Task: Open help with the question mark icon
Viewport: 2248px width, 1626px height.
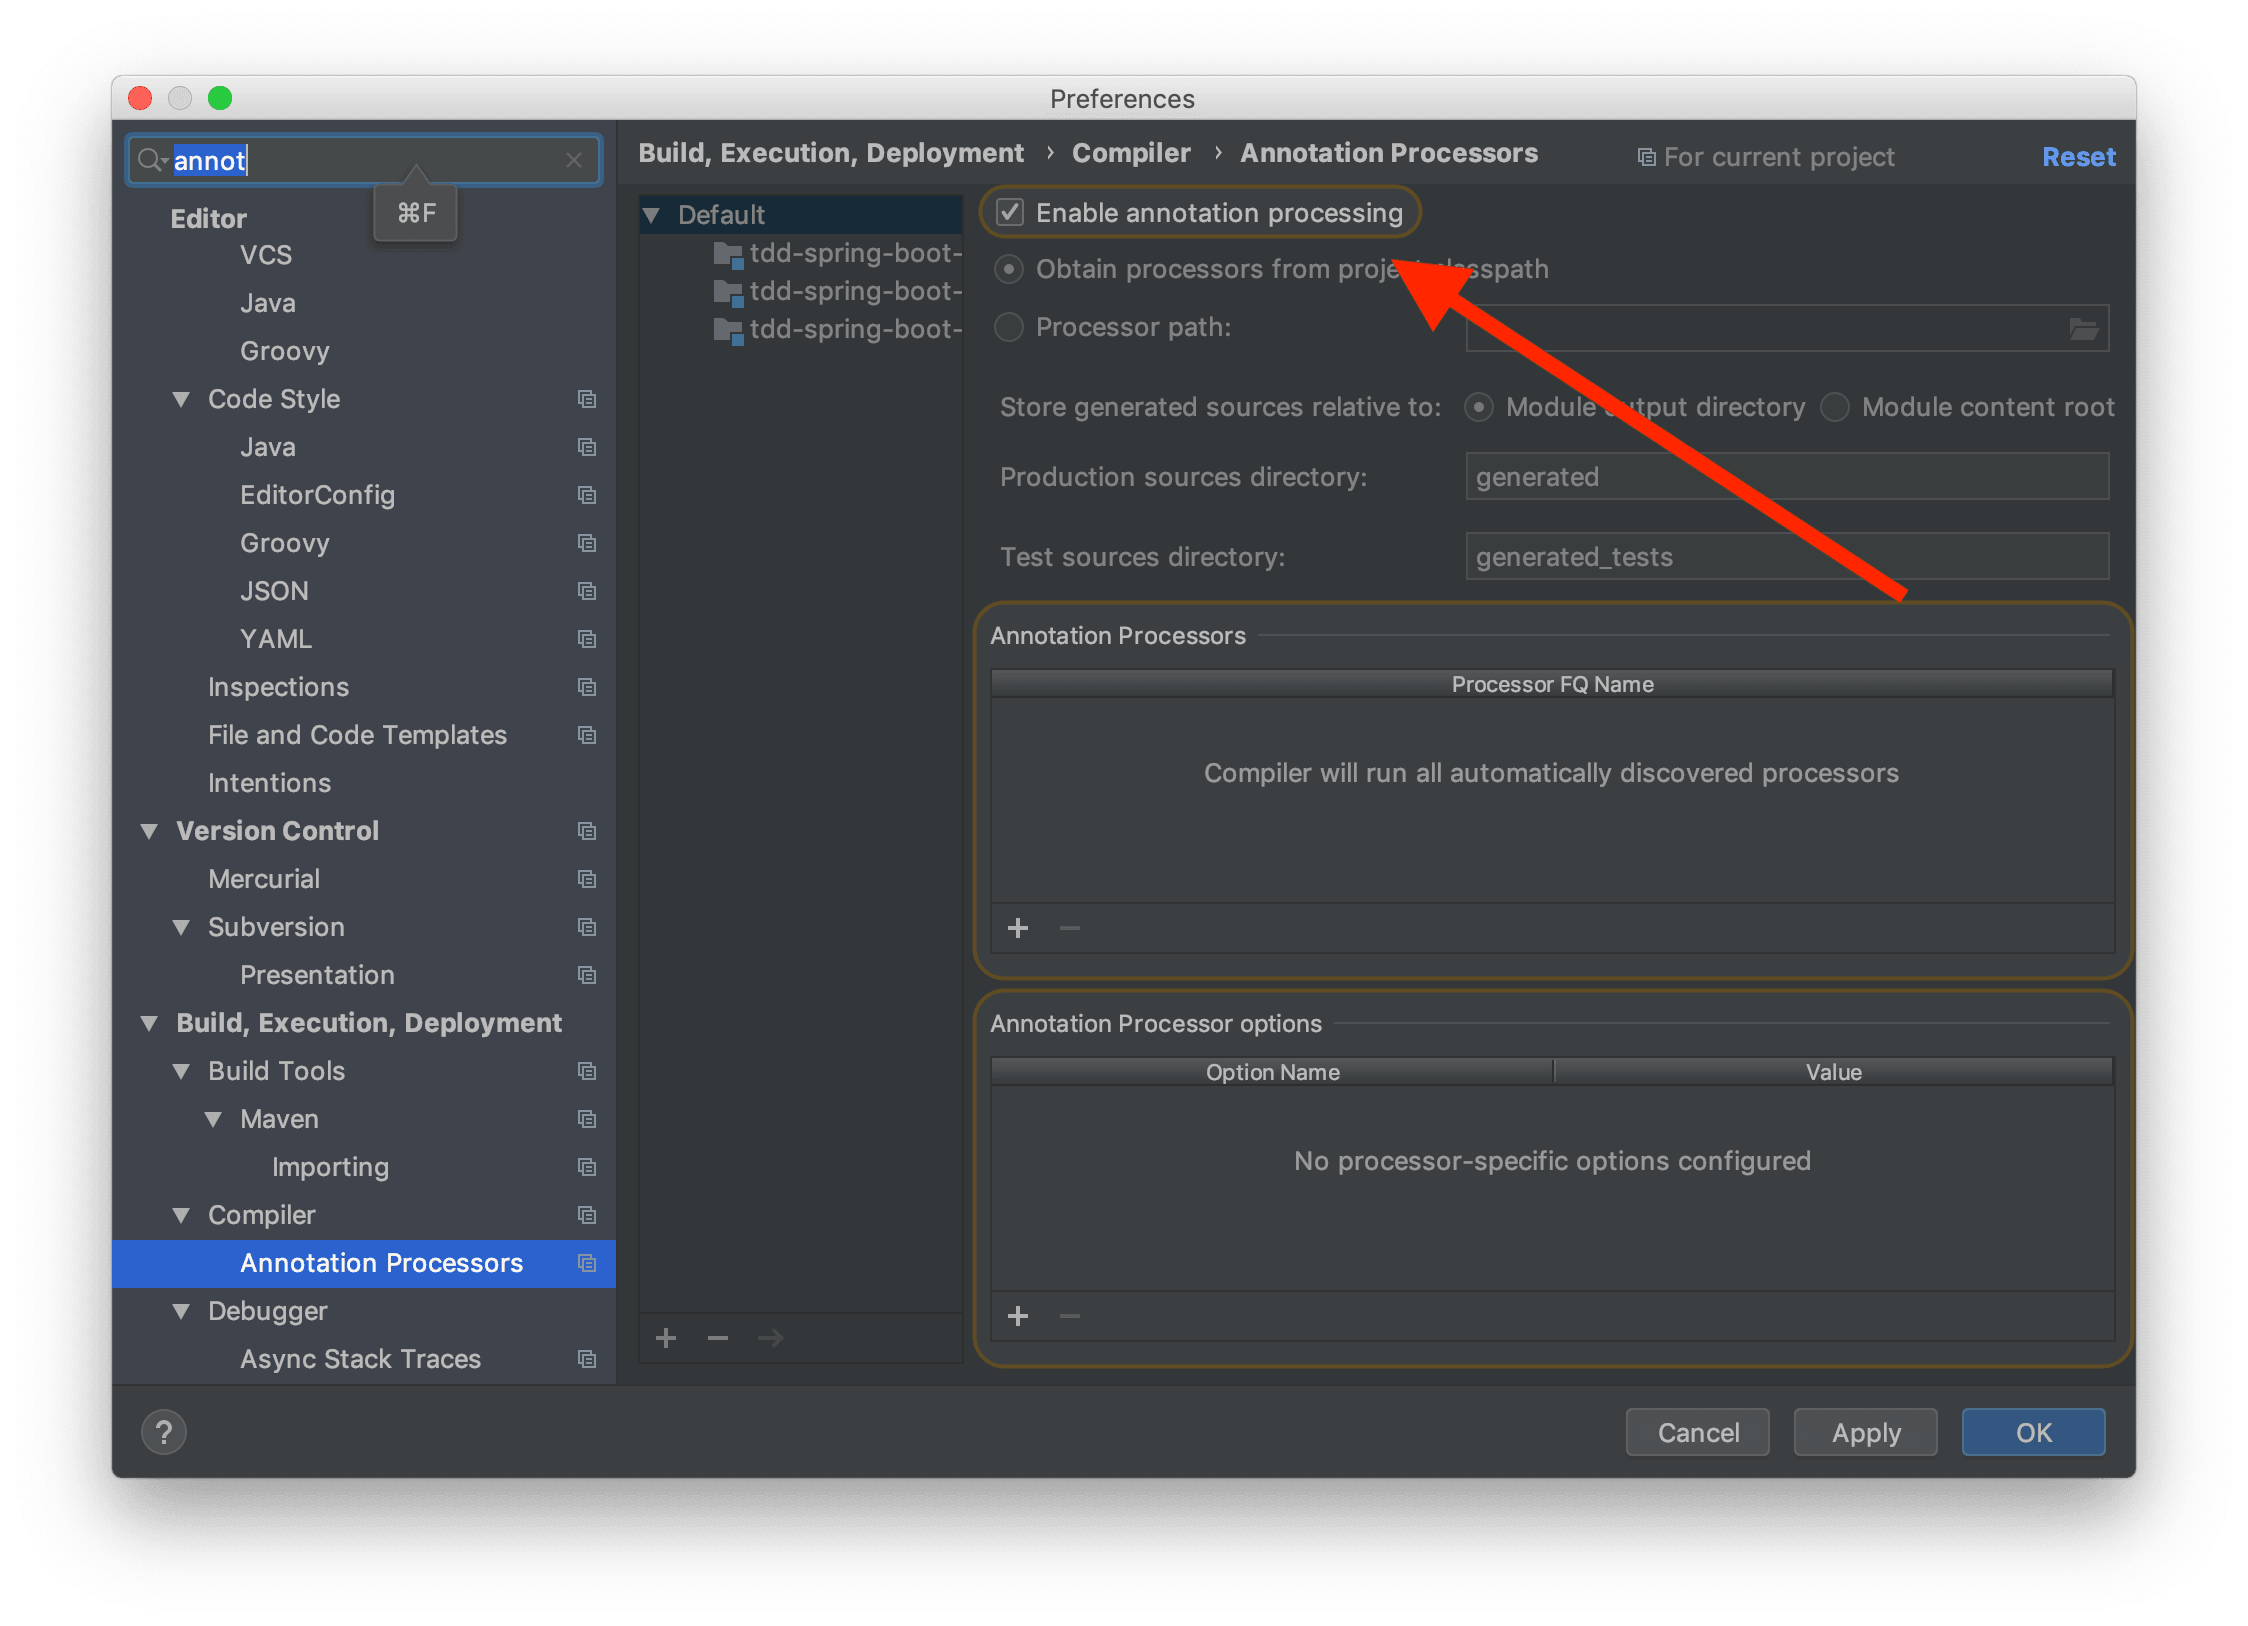Action: 164,1432
